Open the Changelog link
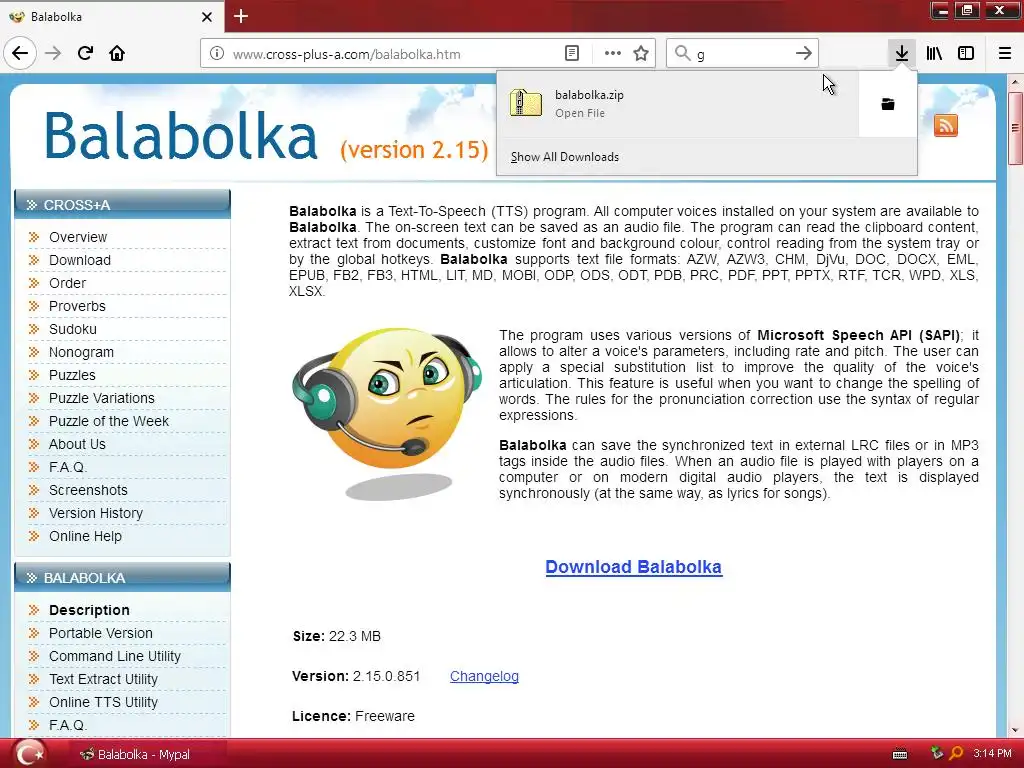 click(484, 677)
